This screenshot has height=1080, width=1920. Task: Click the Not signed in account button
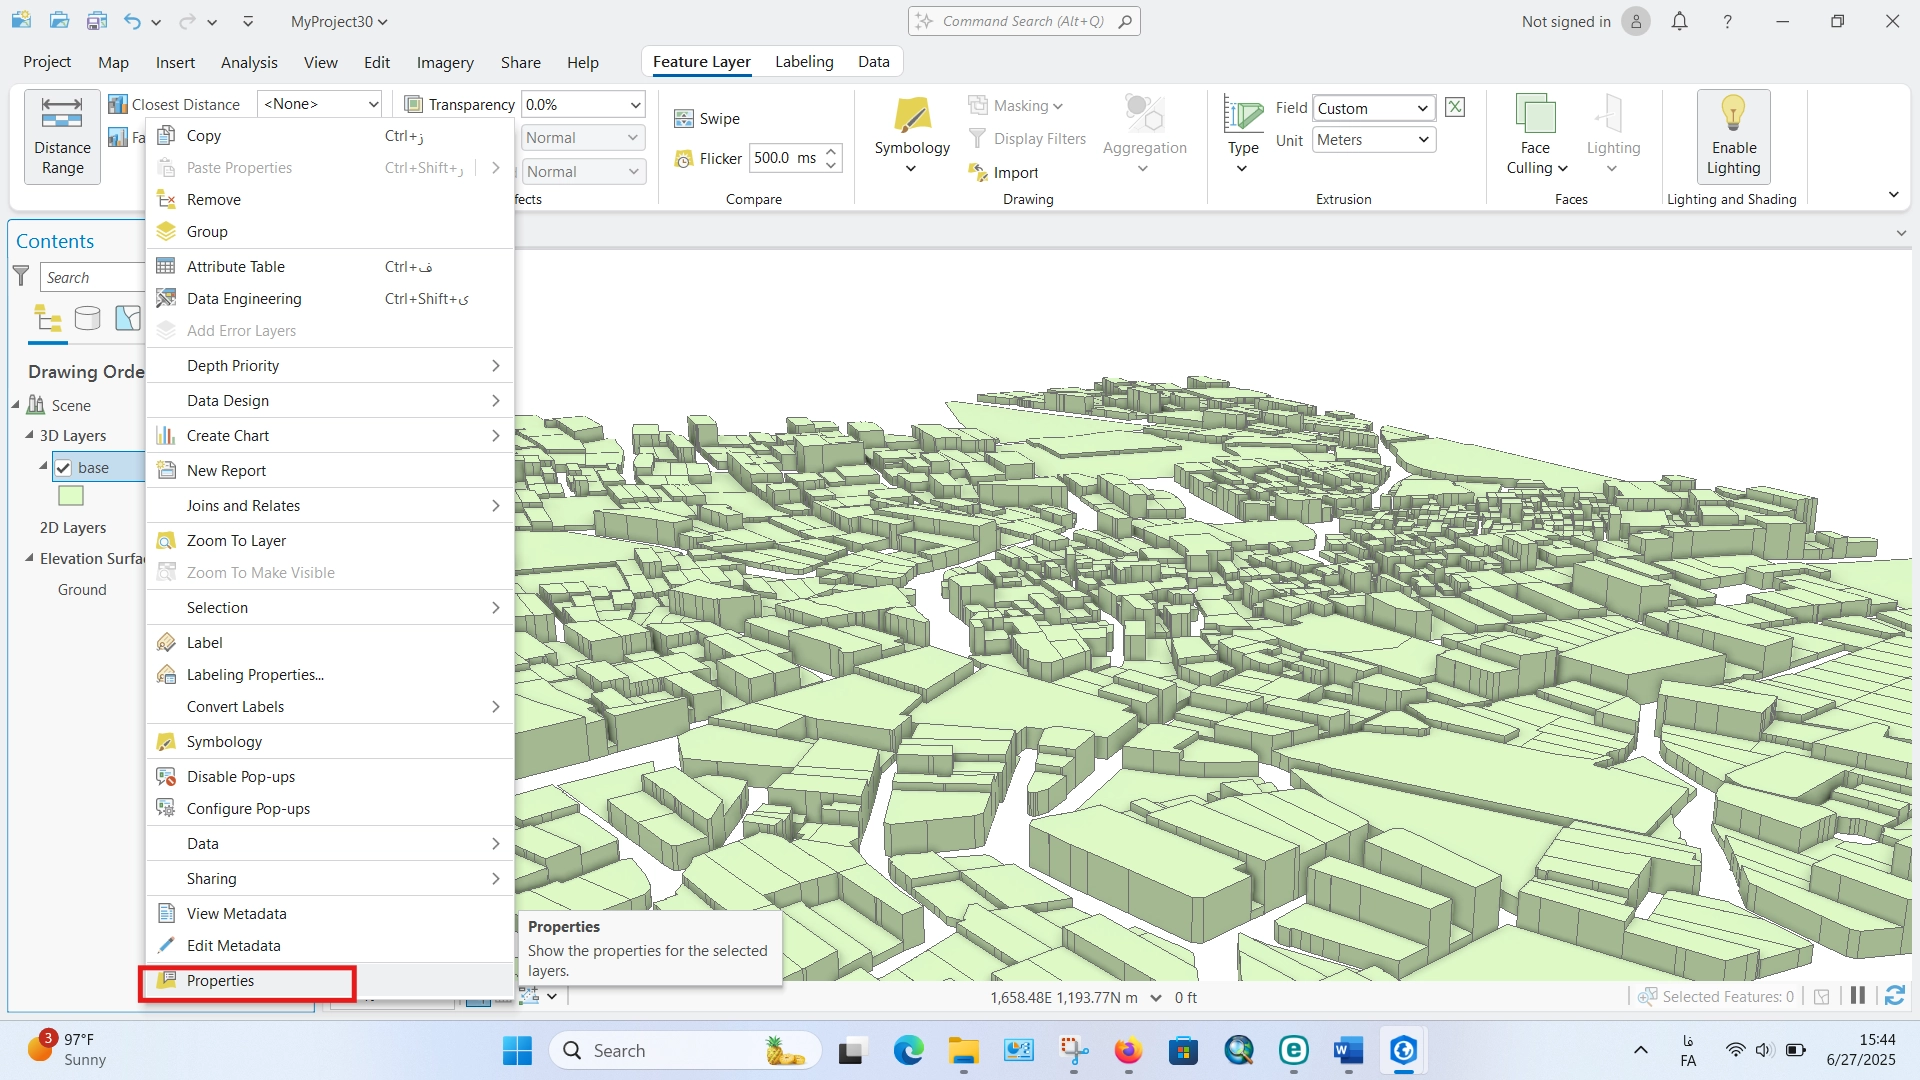1585,21
